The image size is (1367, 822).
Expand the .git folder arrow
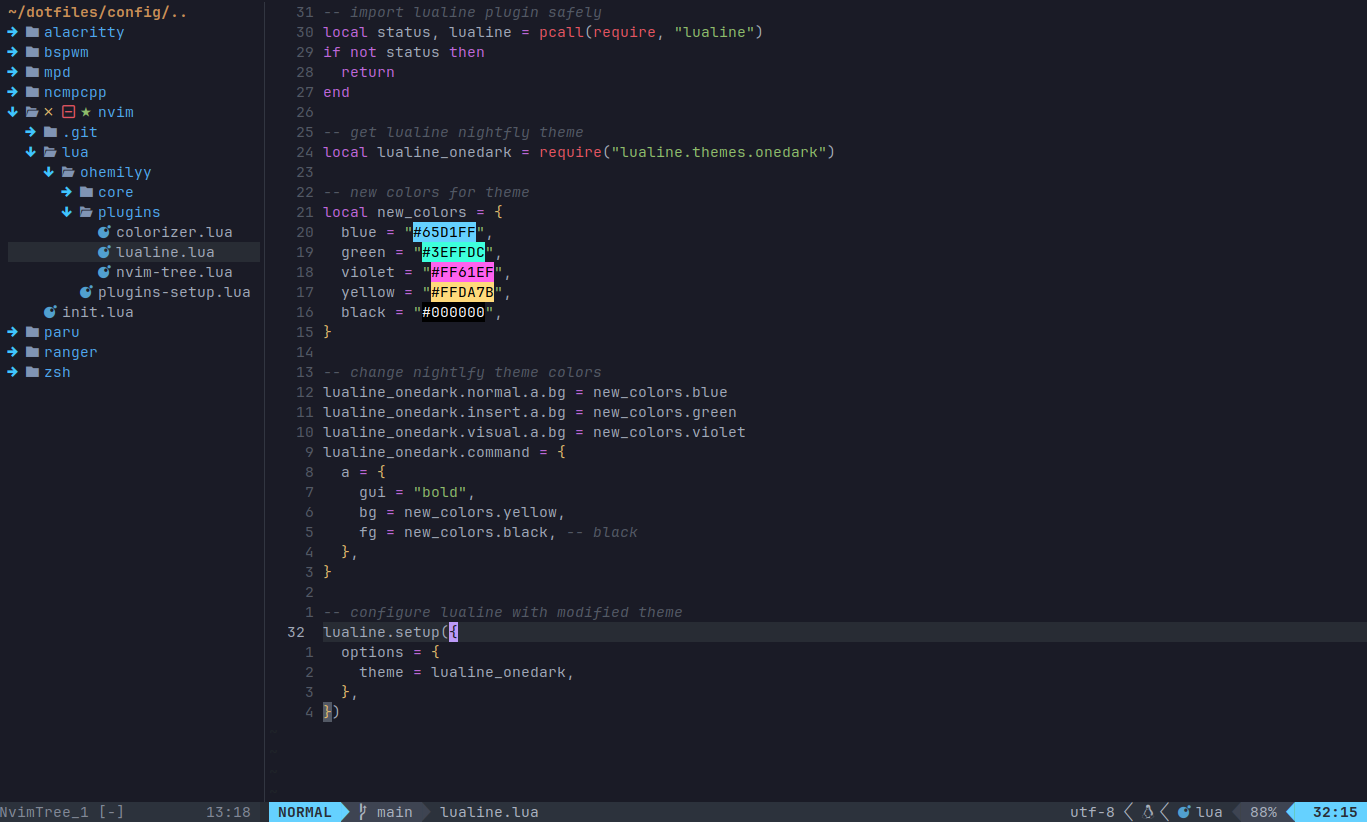tap(31, 132)
